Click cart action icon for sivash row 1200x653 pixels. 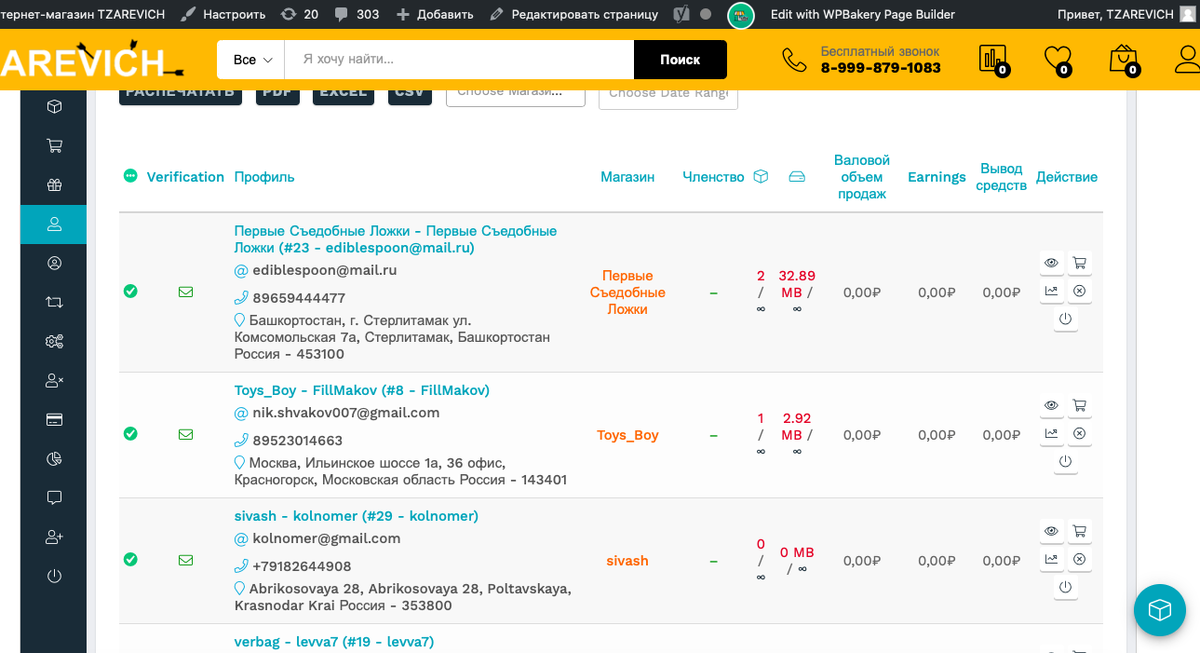point(1079,531)
